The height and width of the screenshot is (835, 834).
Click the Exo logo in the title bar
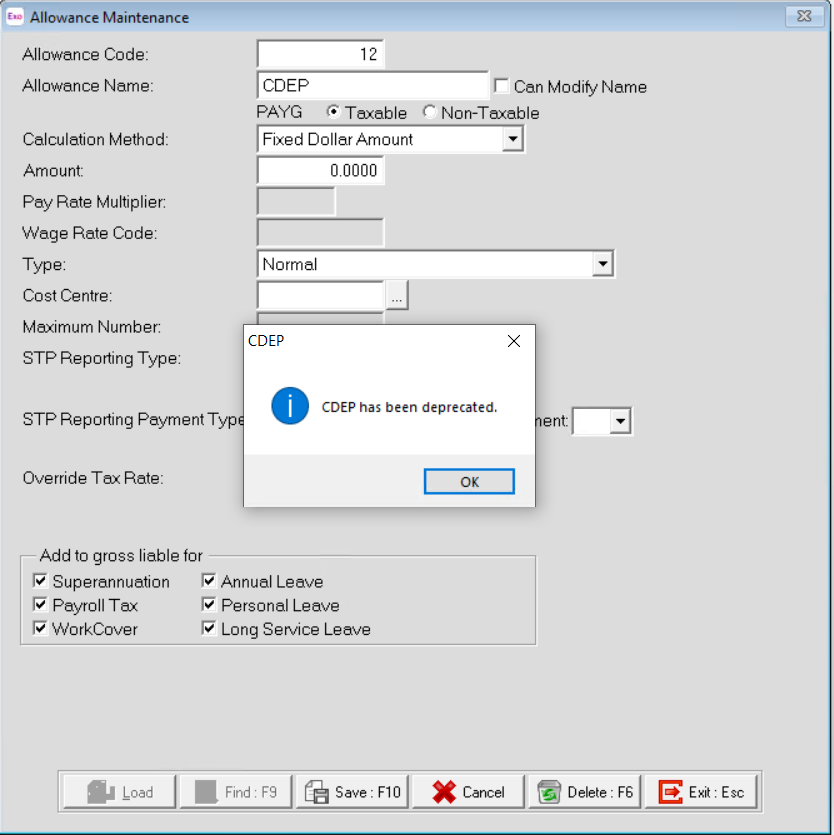coord(17,17)
